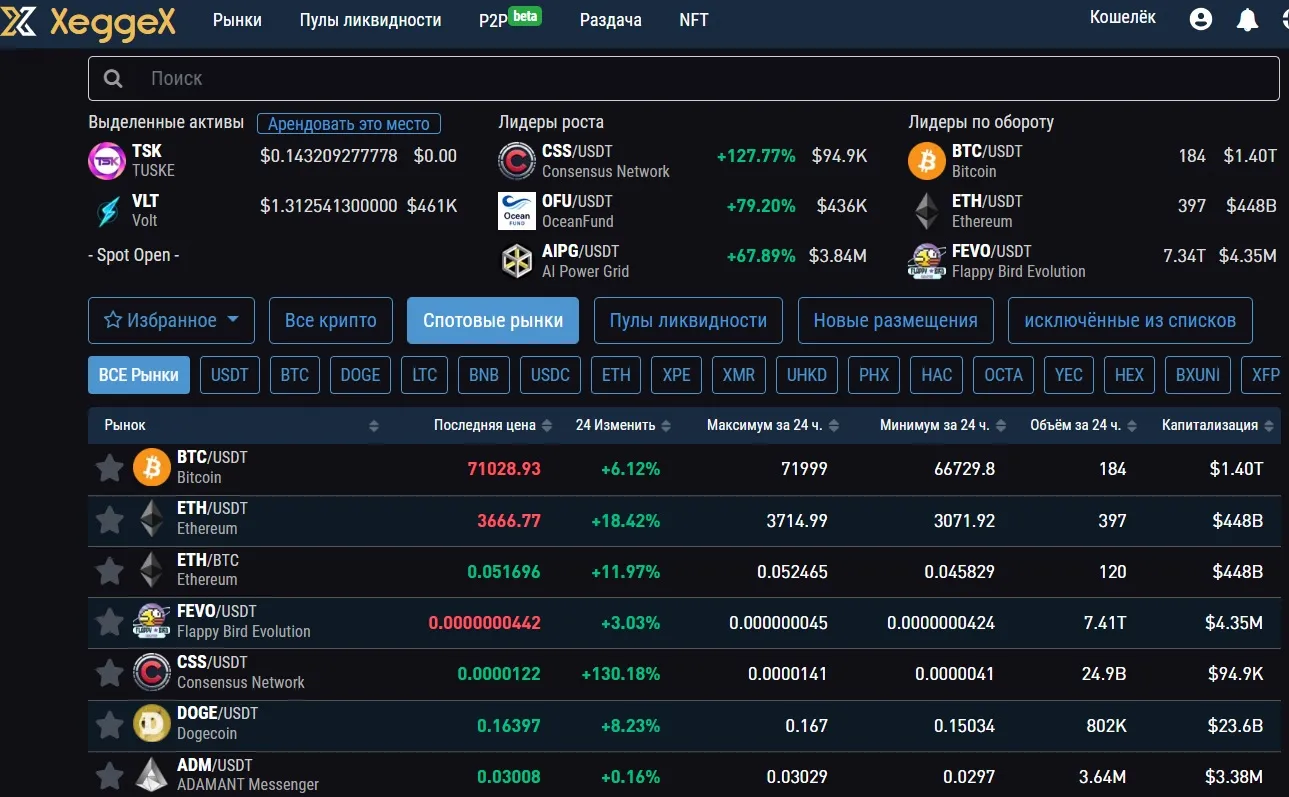
Task: Click Арендовать это место button
Action: tap(349, 124)
